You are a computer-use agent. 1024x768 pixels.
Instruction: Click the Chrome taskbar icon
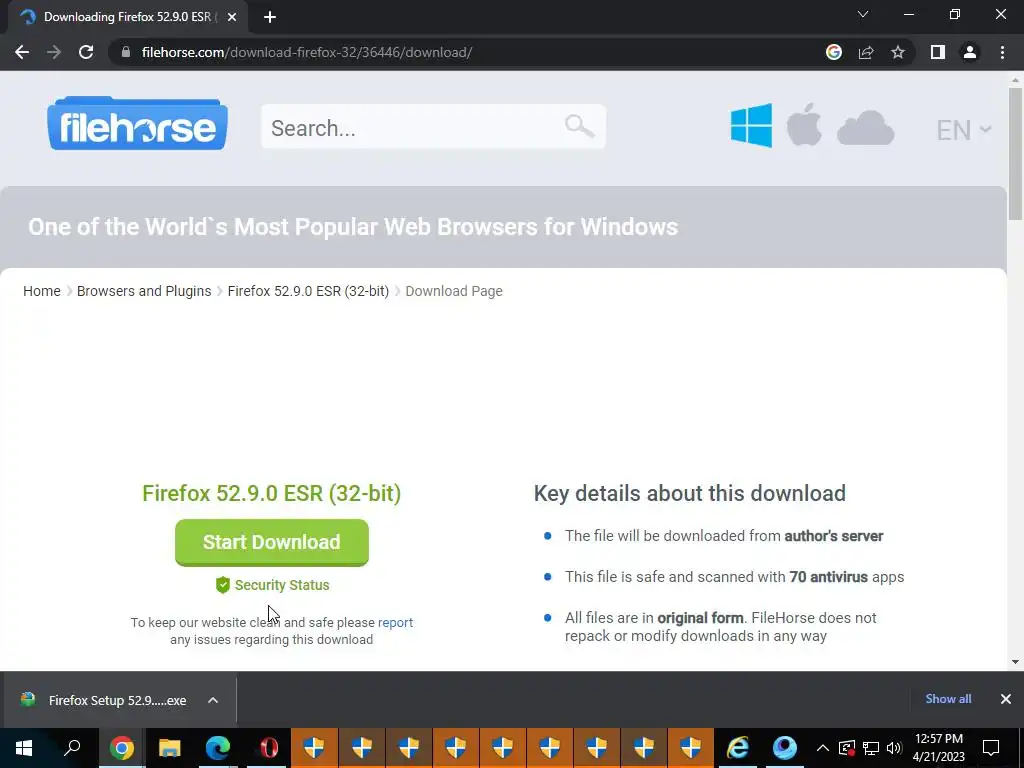click(121, 748)
